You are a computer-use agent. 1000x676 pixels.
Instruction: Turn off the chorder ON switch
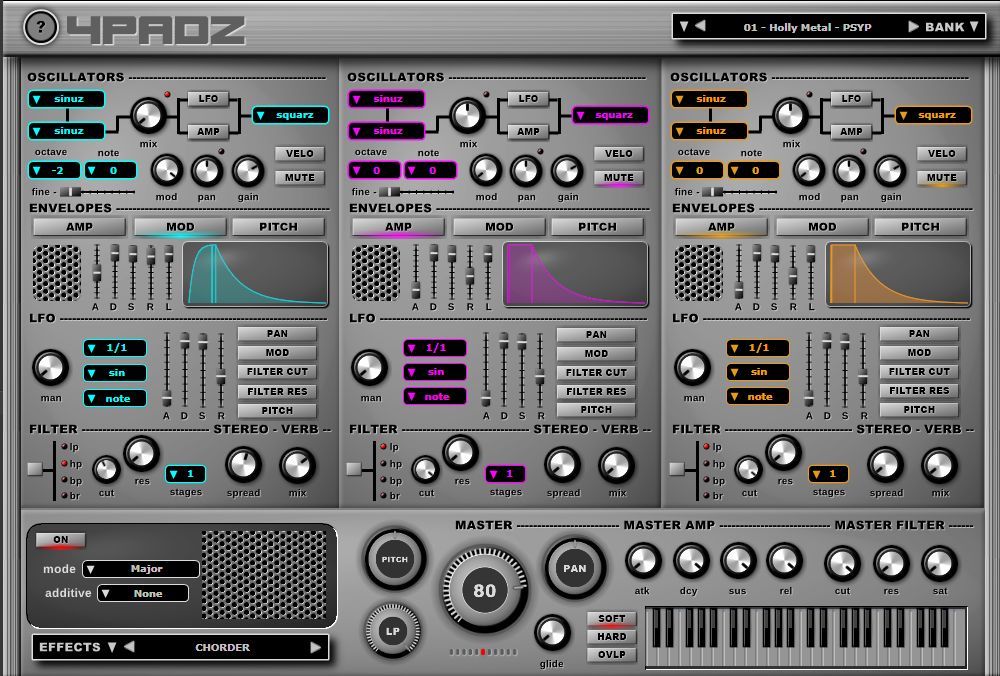(61, 540)
